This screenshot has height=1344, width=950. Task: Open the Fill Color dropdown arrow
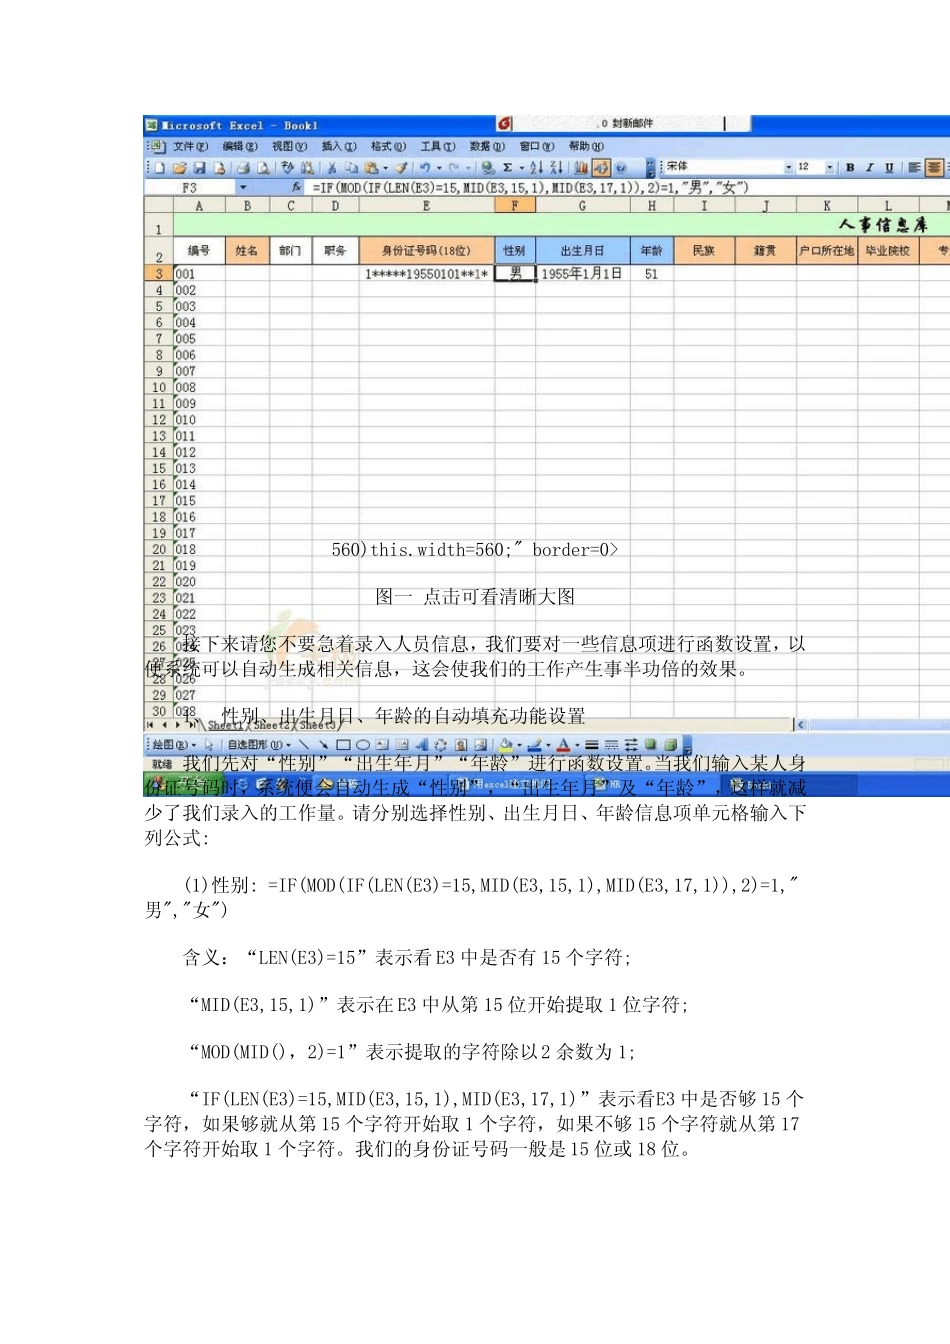click(x=518, y=744)
